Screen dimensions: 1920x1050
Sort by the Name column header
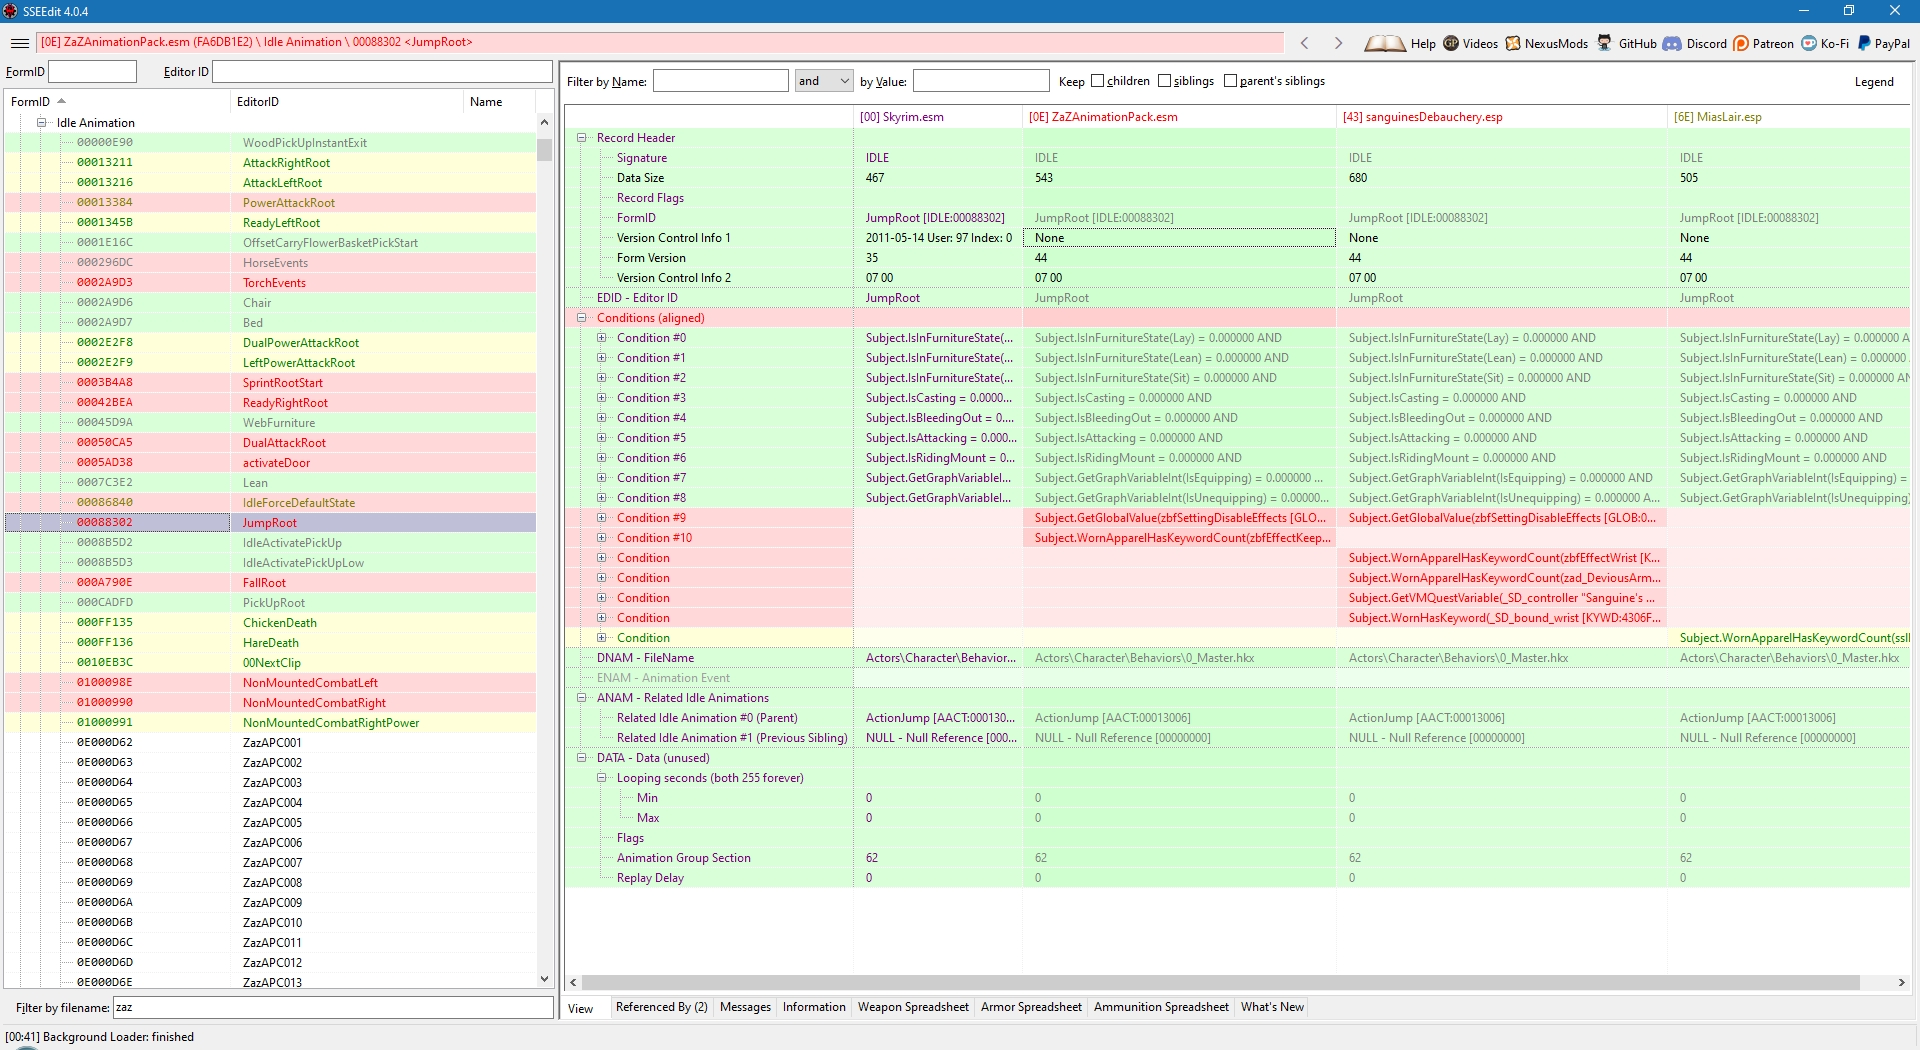click(x=500, y=102)
